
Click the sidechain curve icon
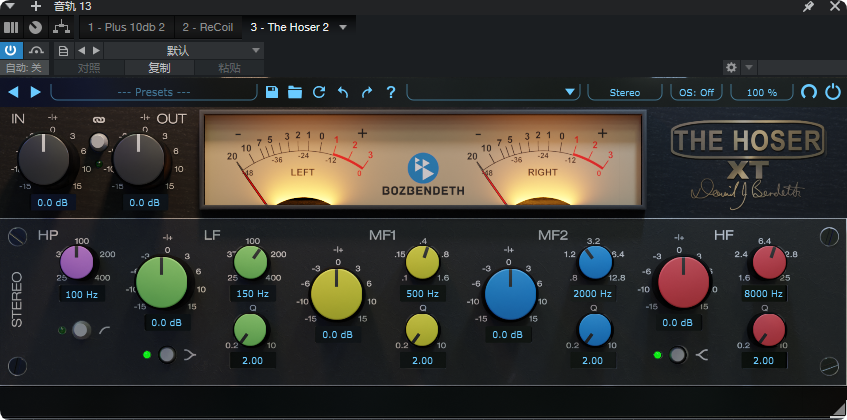point(36,51)
